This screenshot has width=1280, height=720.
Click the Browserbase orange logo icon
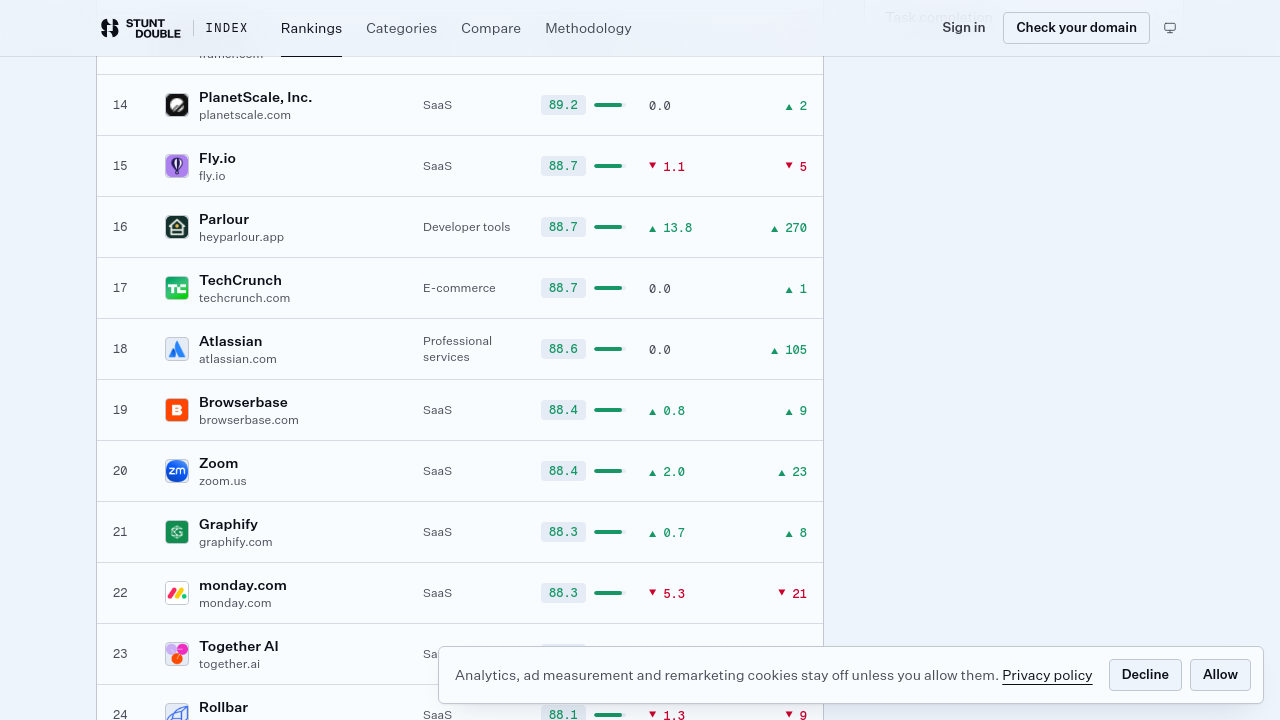click(177, 410)
